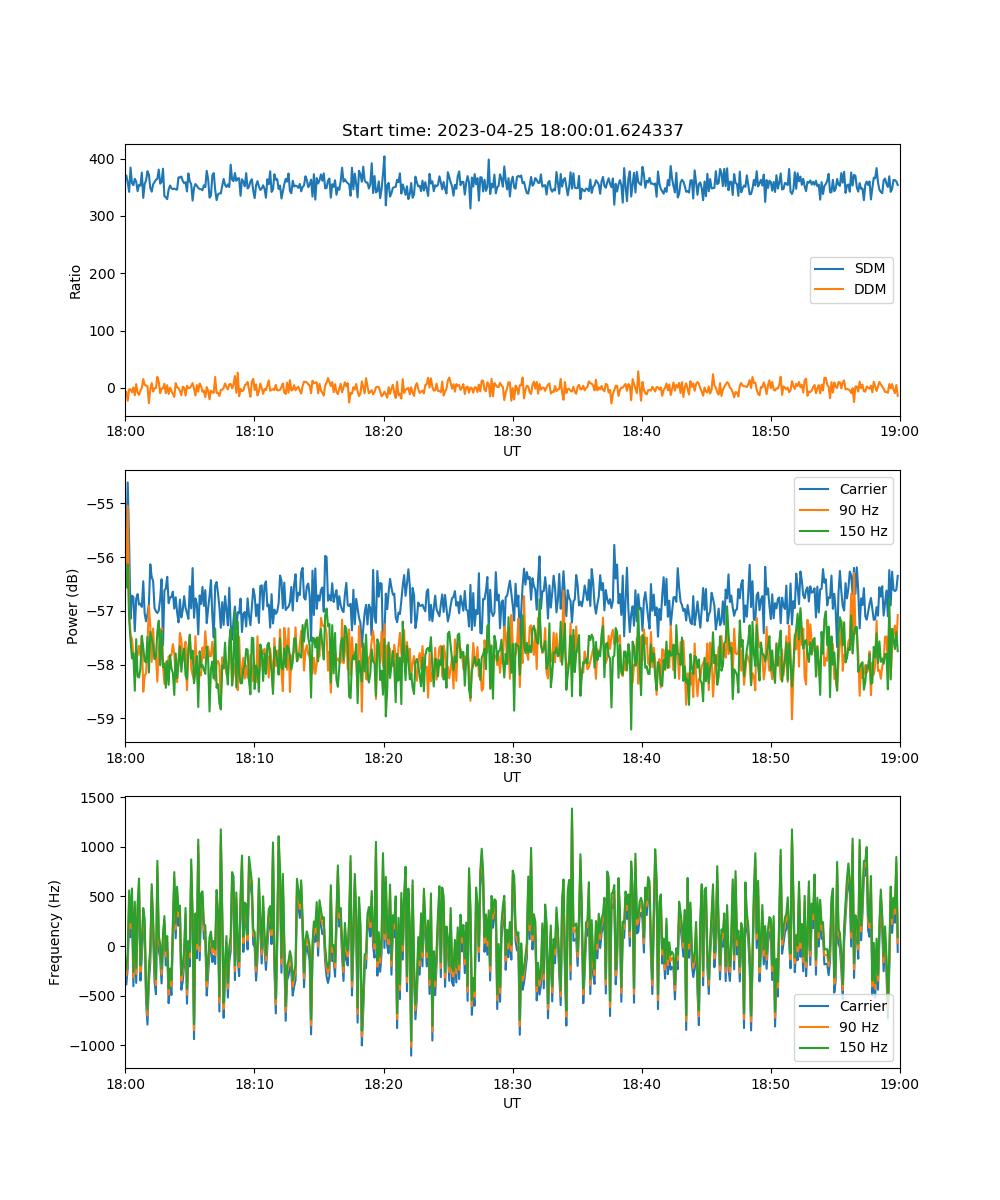Screen dimensions: 1000x1200
Task: Click the 18:20 tick under the Ratio plot
Action: 383,431
